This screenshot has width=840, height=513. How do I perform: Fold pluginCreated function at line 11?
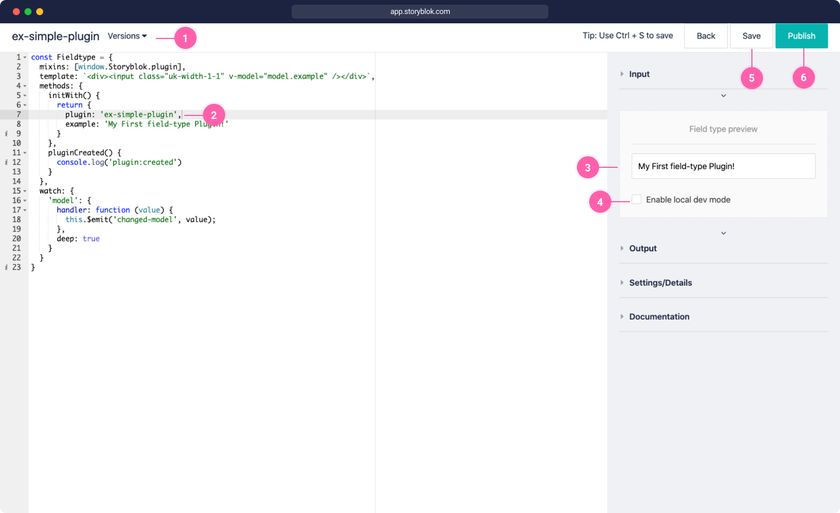point(25,153)
